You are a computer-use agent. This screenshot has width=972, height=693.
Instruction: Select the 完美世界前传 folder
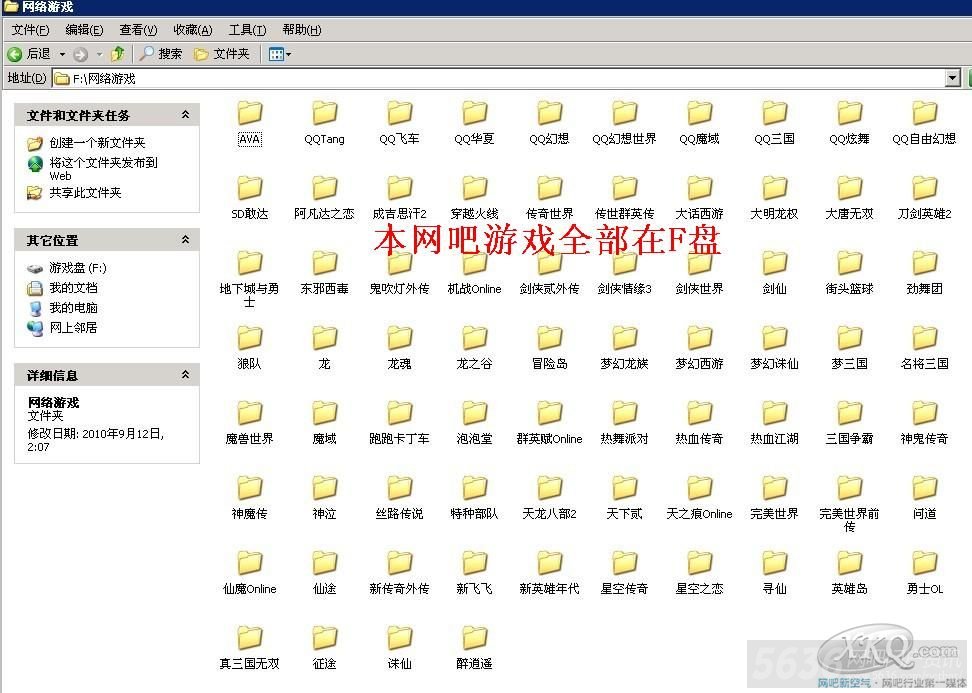849,504
